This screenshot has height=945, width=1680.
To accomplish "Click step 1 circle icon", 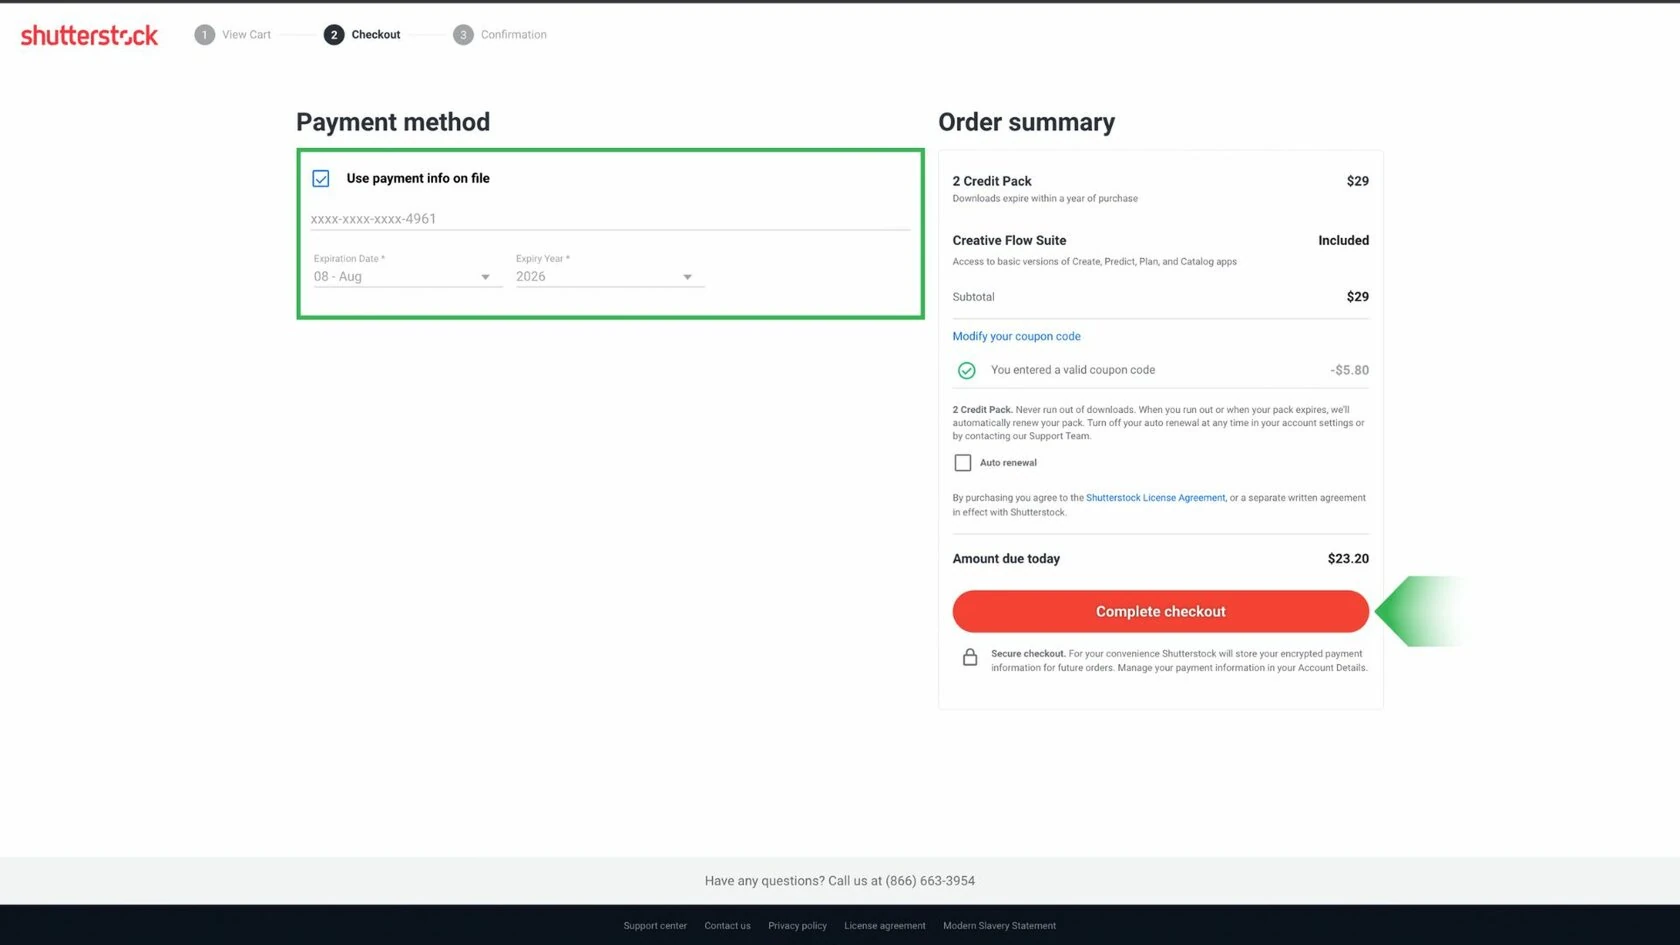I will 204,35.
